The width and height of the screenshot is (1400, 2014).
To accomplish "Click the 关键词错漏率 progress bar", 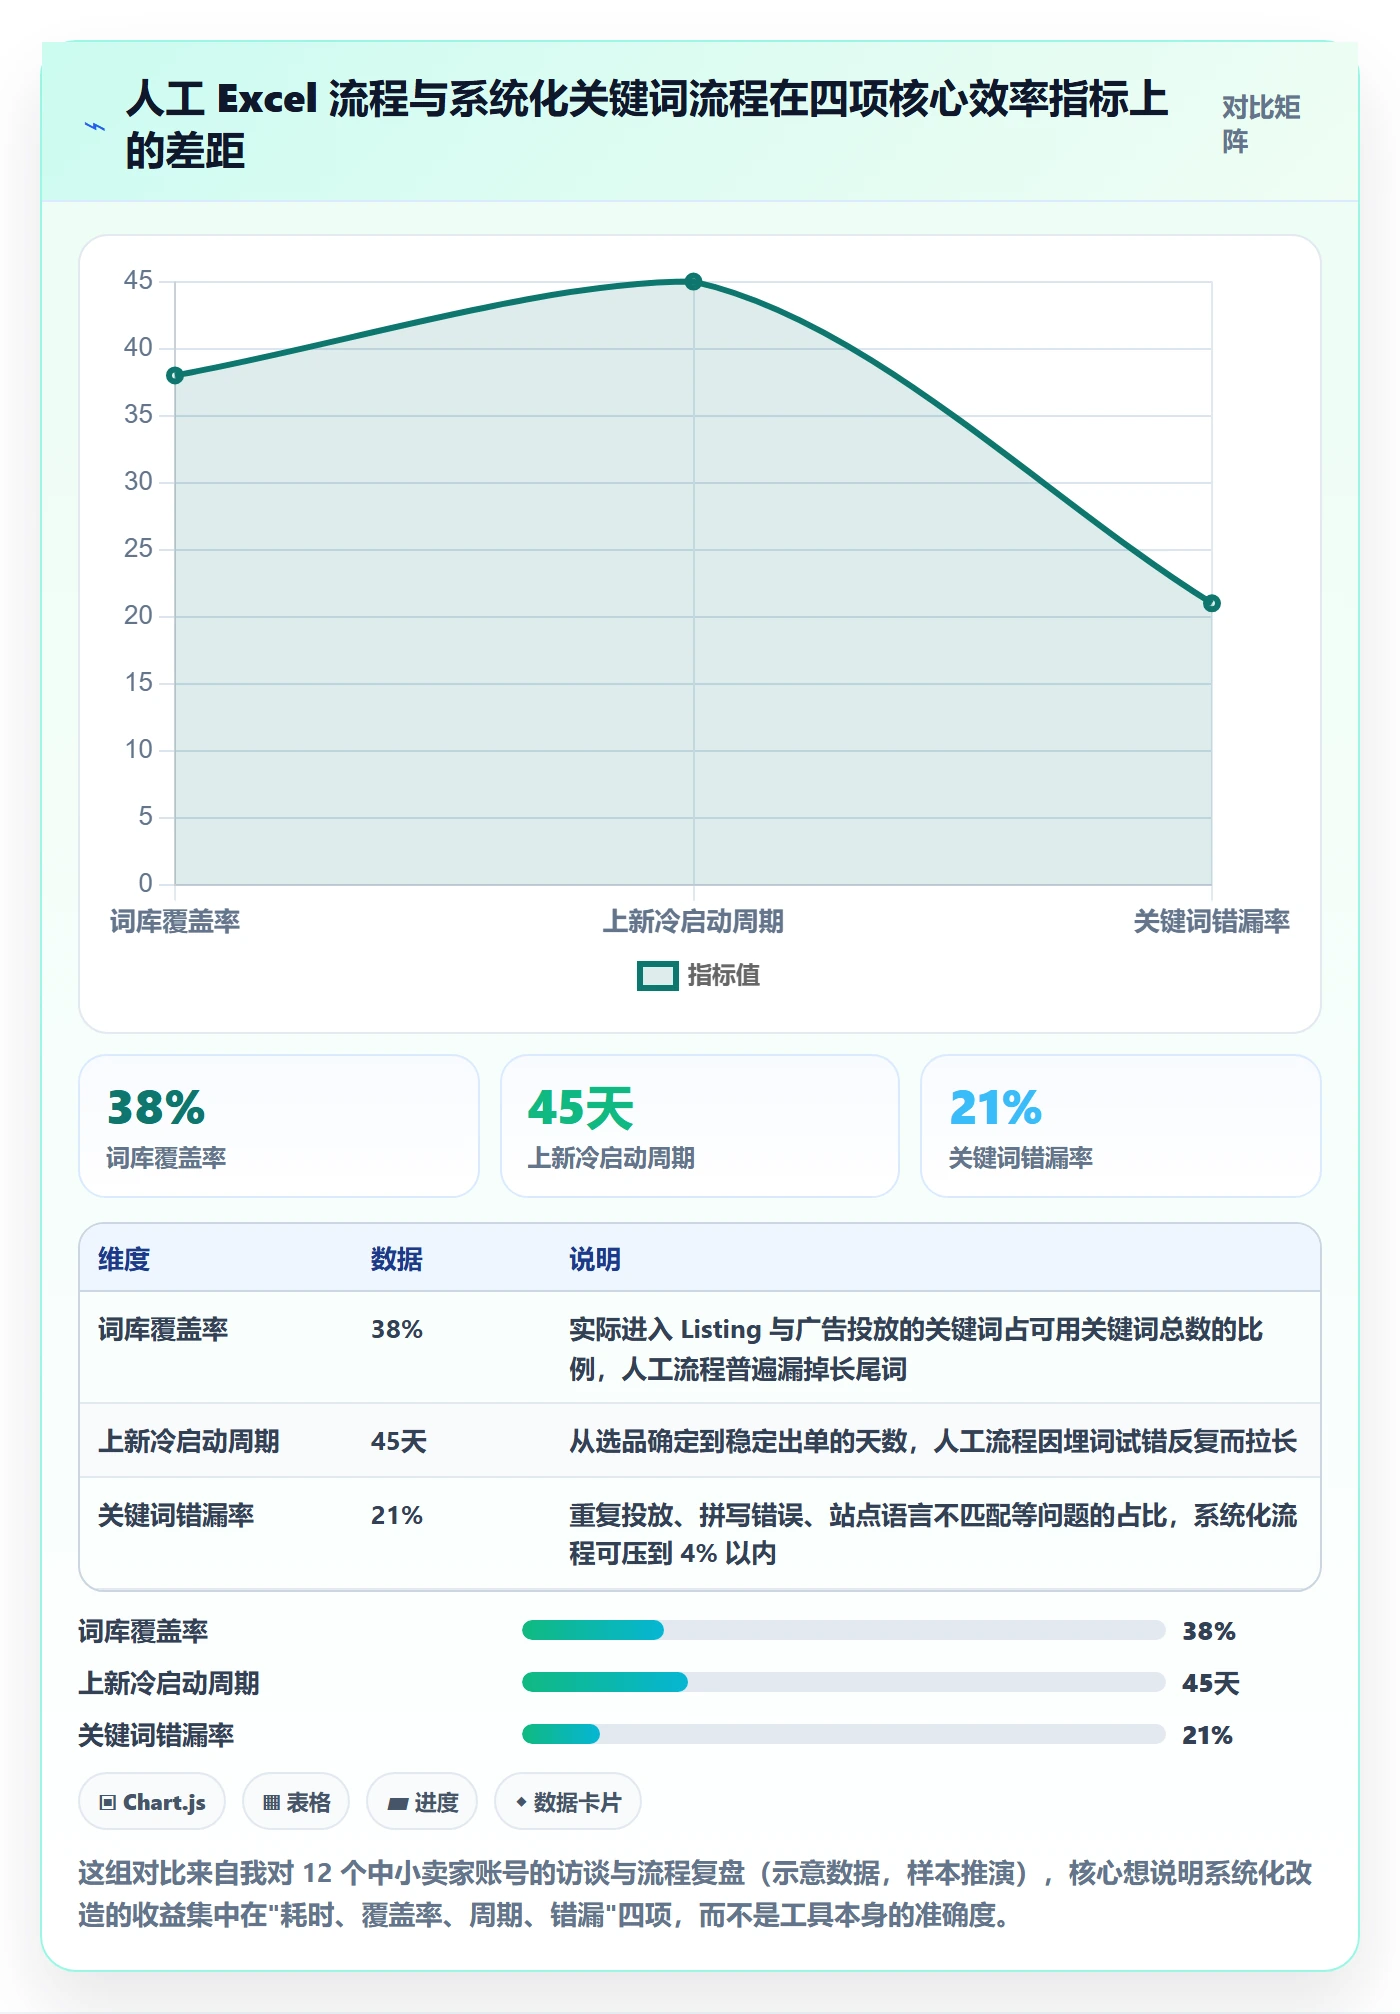I will click(844, 1735).
